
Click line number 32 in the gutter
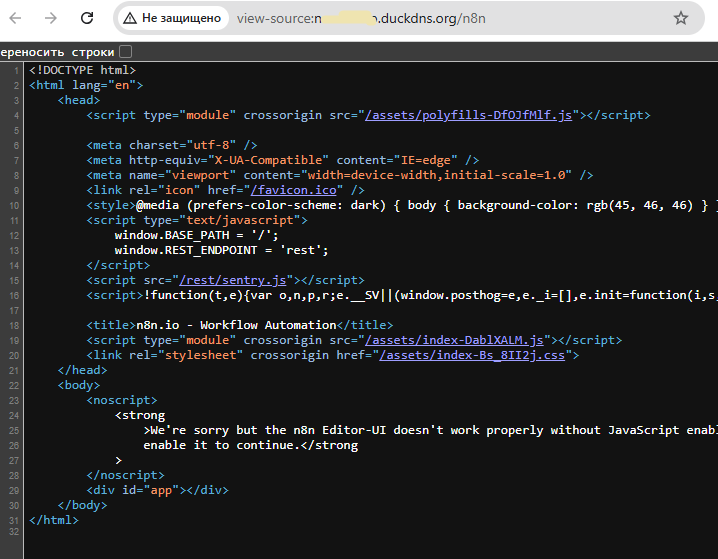[x=14, y=532]
